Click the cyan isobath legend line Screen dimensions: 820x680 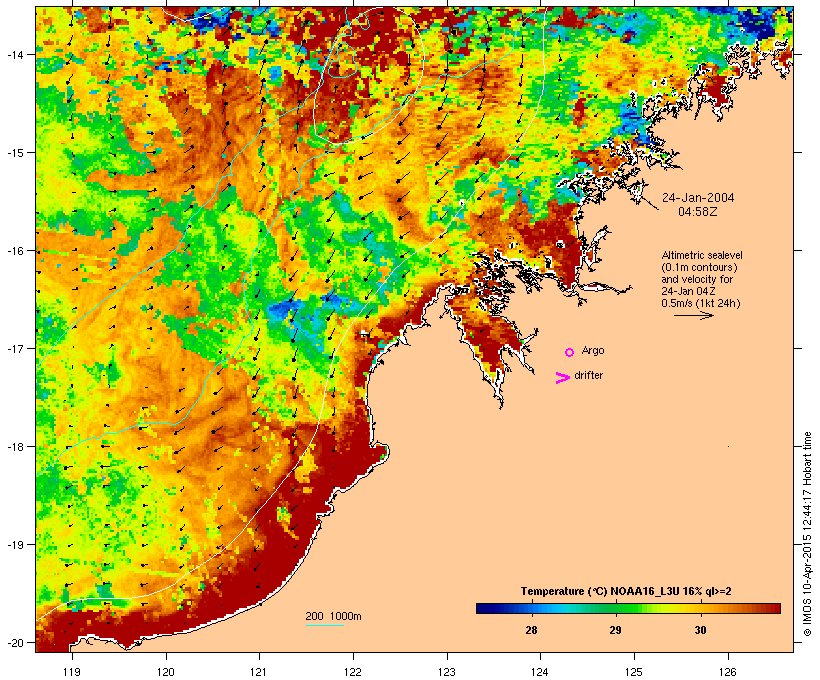click(324, 625)
